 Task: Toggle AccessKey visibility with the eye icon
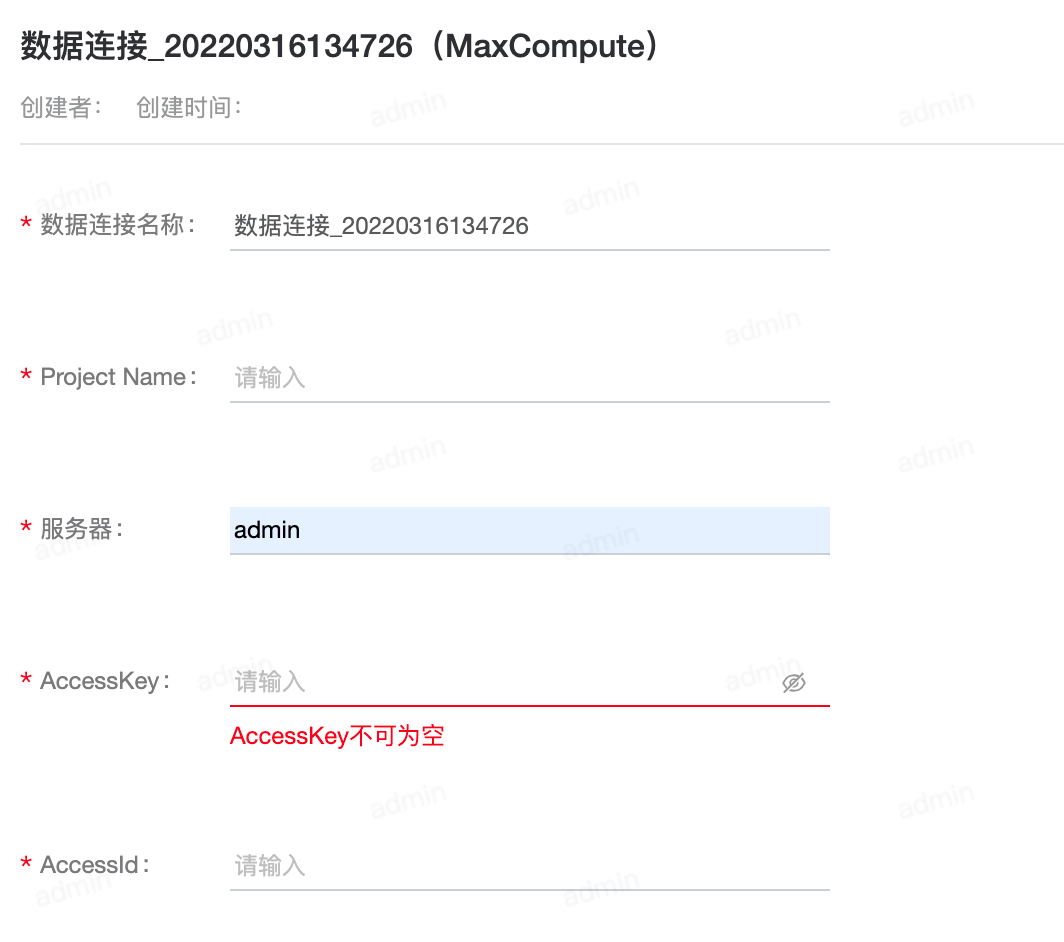click(x=793, y=683)
